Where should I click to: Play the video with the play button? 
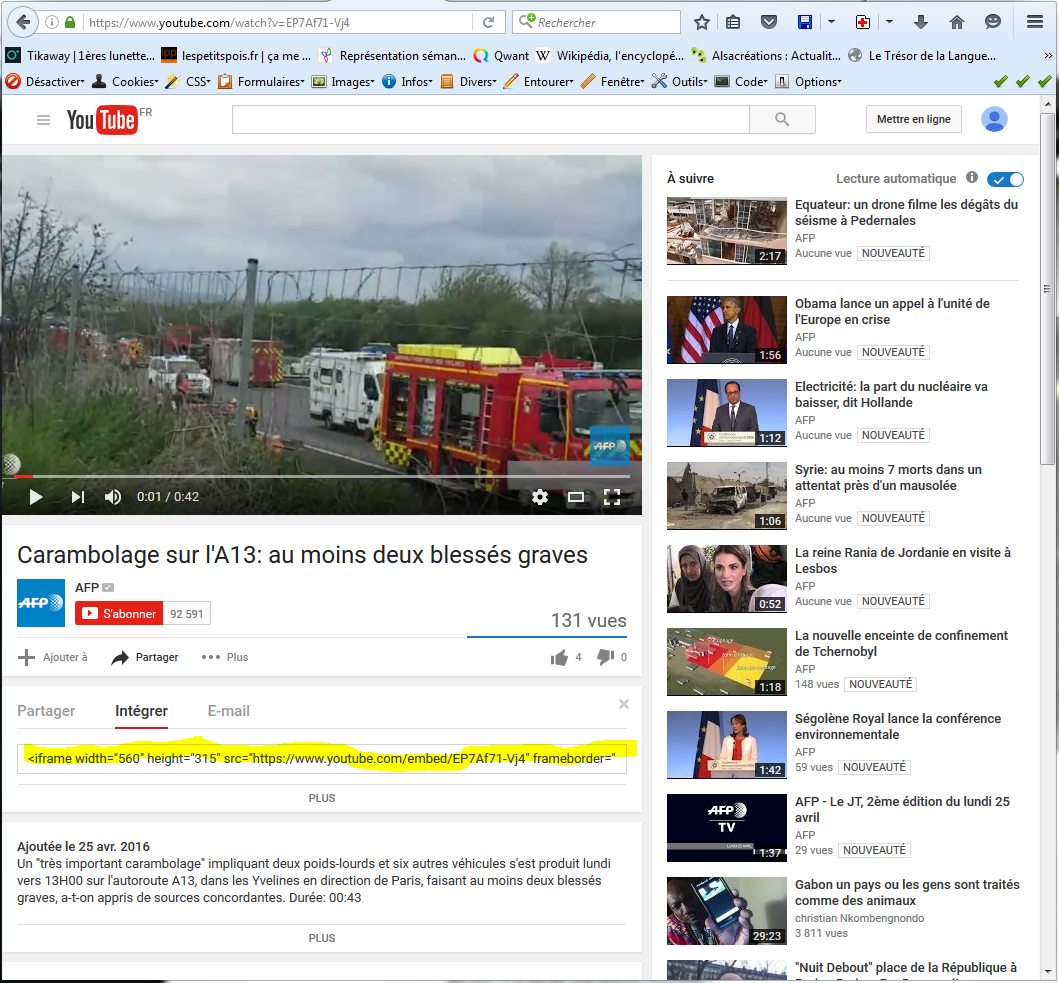click(36, 497)
